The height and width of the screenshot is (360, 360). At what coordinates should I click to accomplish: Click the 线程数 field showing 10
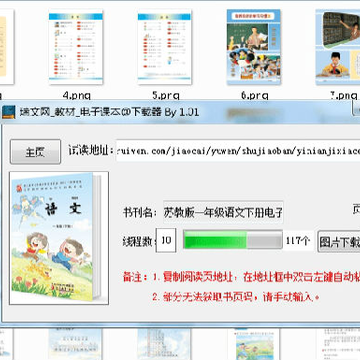pos(166,240)
